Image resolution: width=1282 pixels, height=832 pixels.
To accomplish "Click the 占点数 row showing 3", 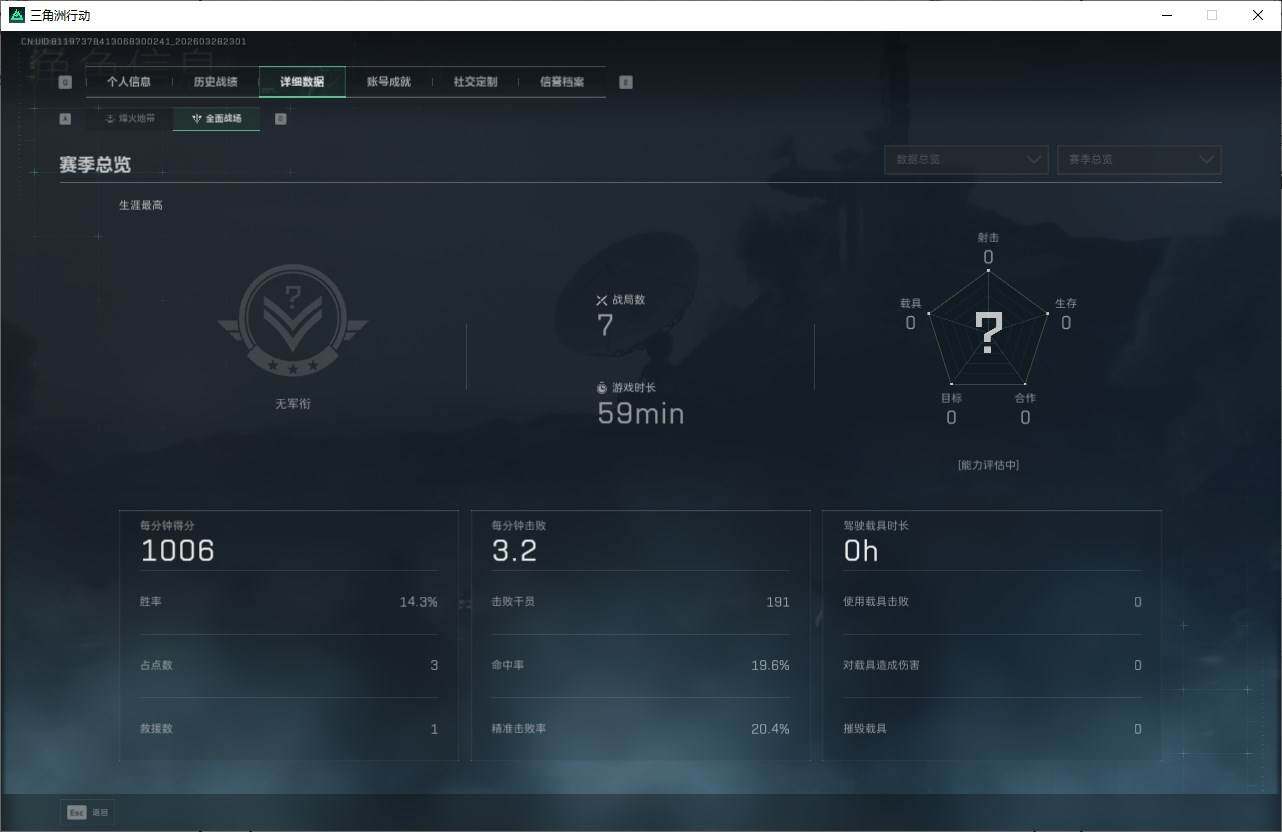I will (289, 666).
